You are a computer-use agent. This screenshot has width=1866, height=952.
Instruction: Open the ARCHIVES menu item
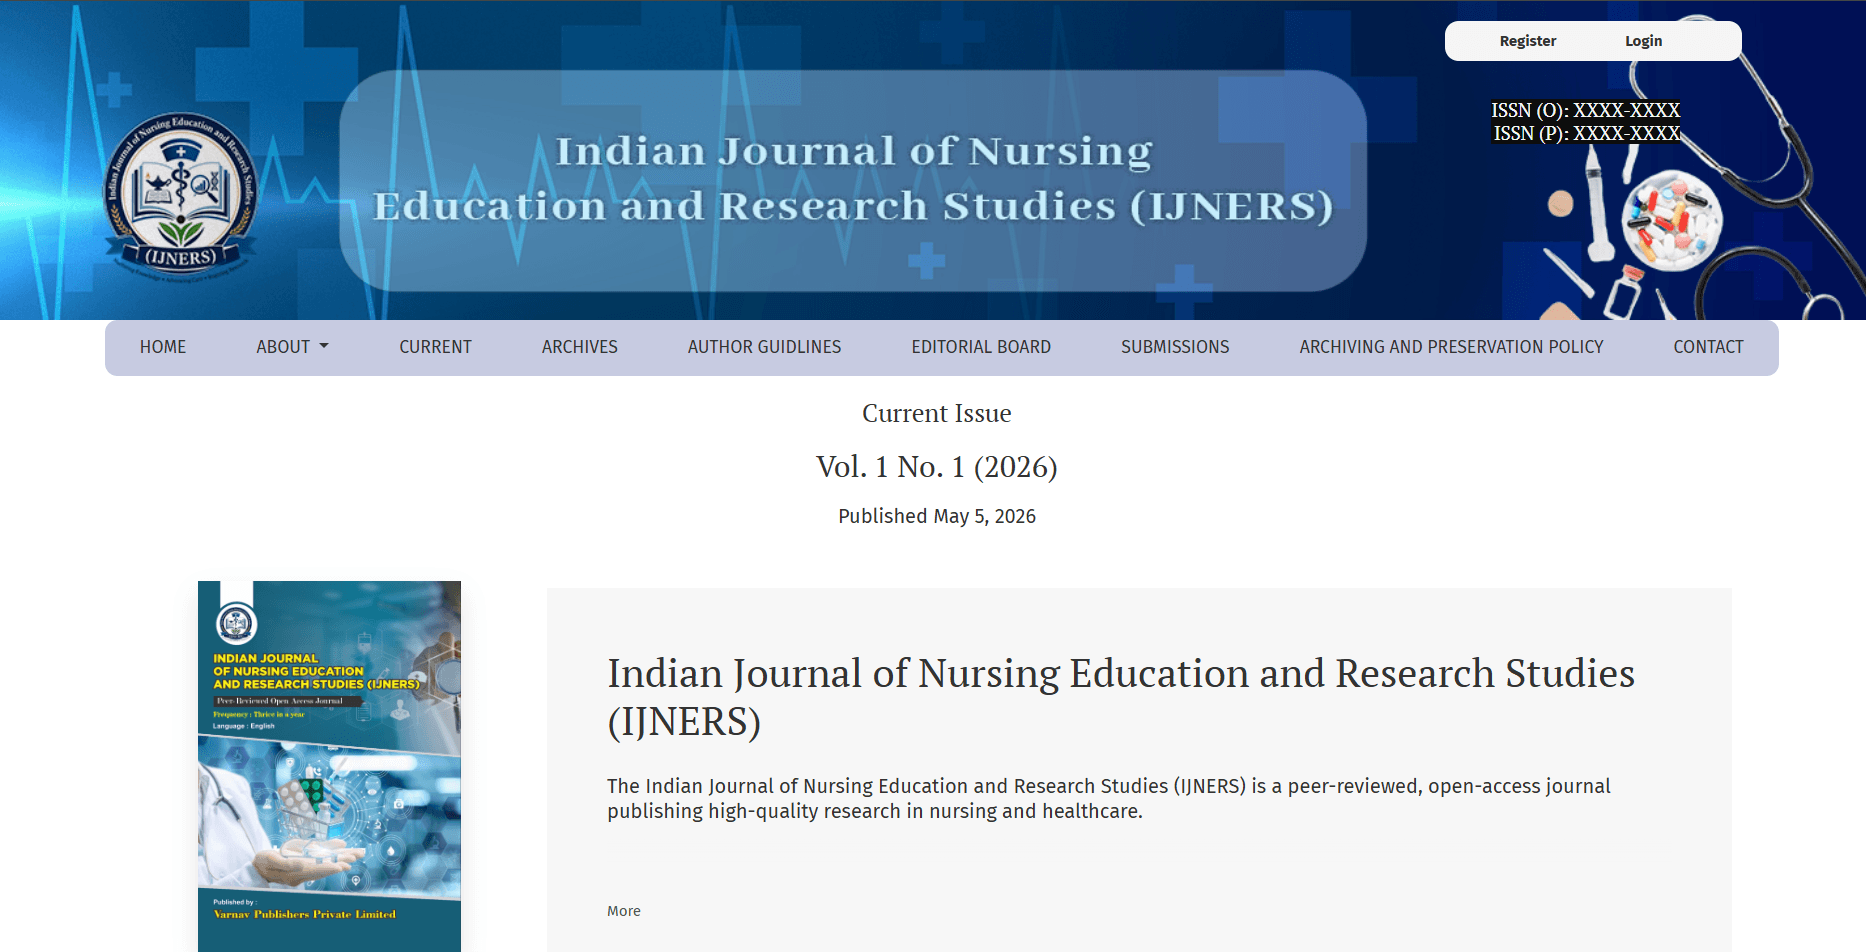point(580,347)
